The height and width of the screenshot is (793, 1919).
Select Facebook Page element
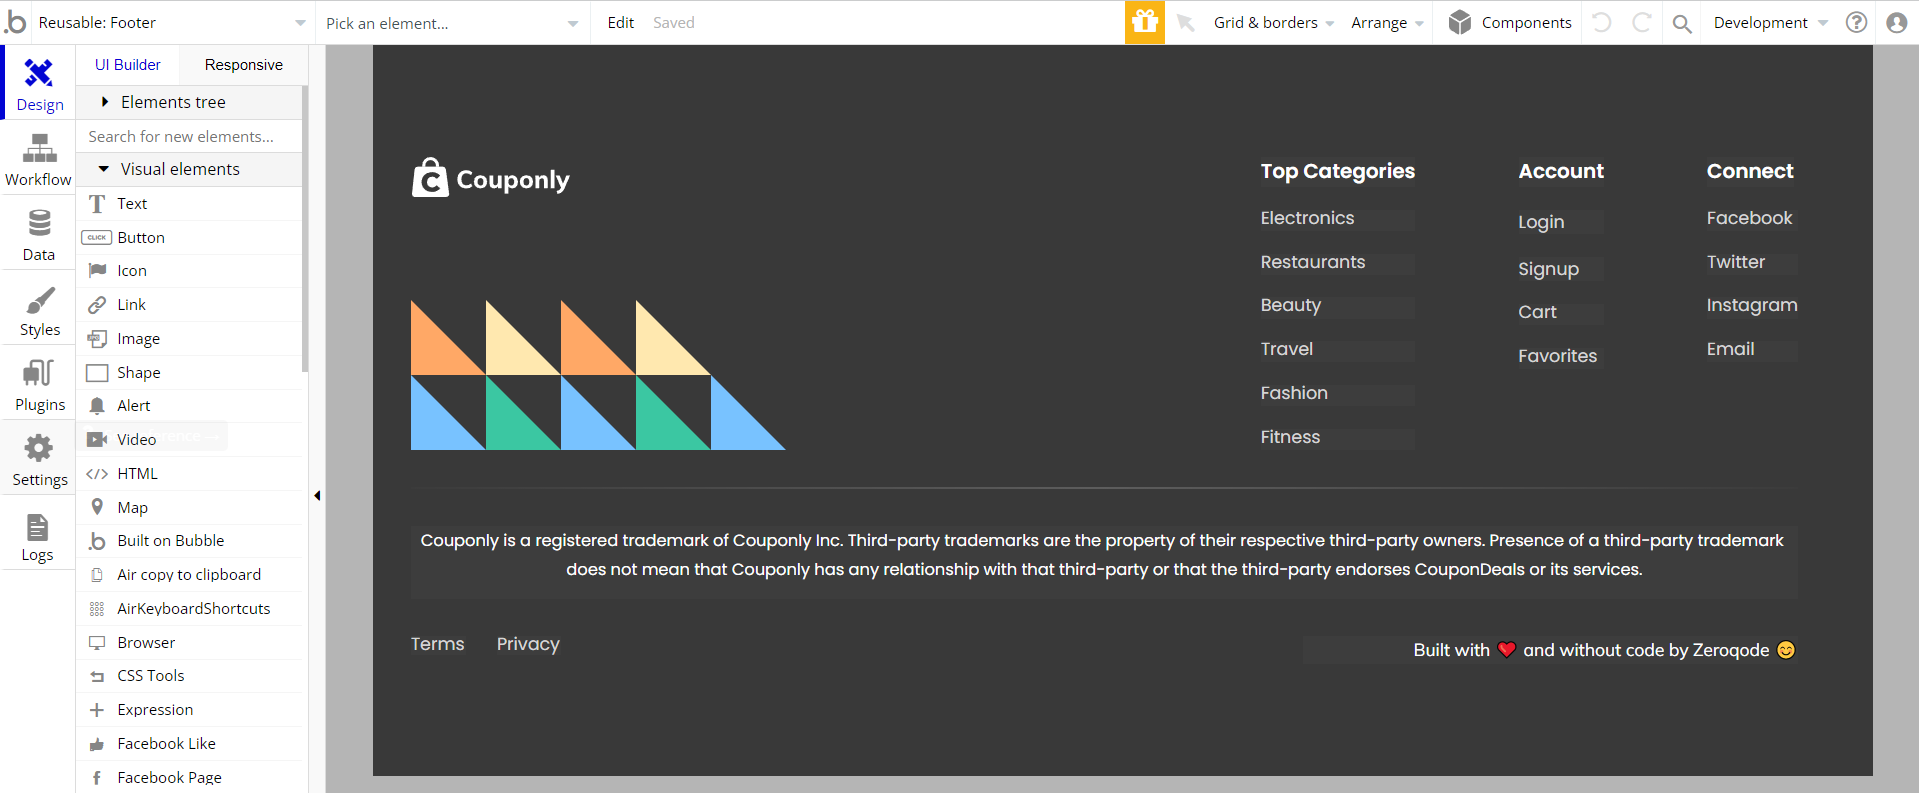188,777
